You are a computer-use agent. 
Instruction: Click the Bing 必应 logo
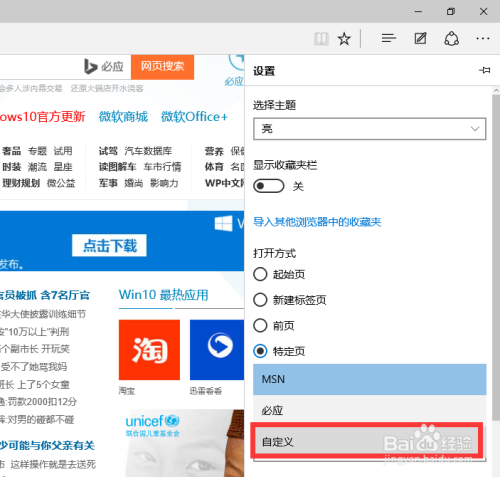104,66
